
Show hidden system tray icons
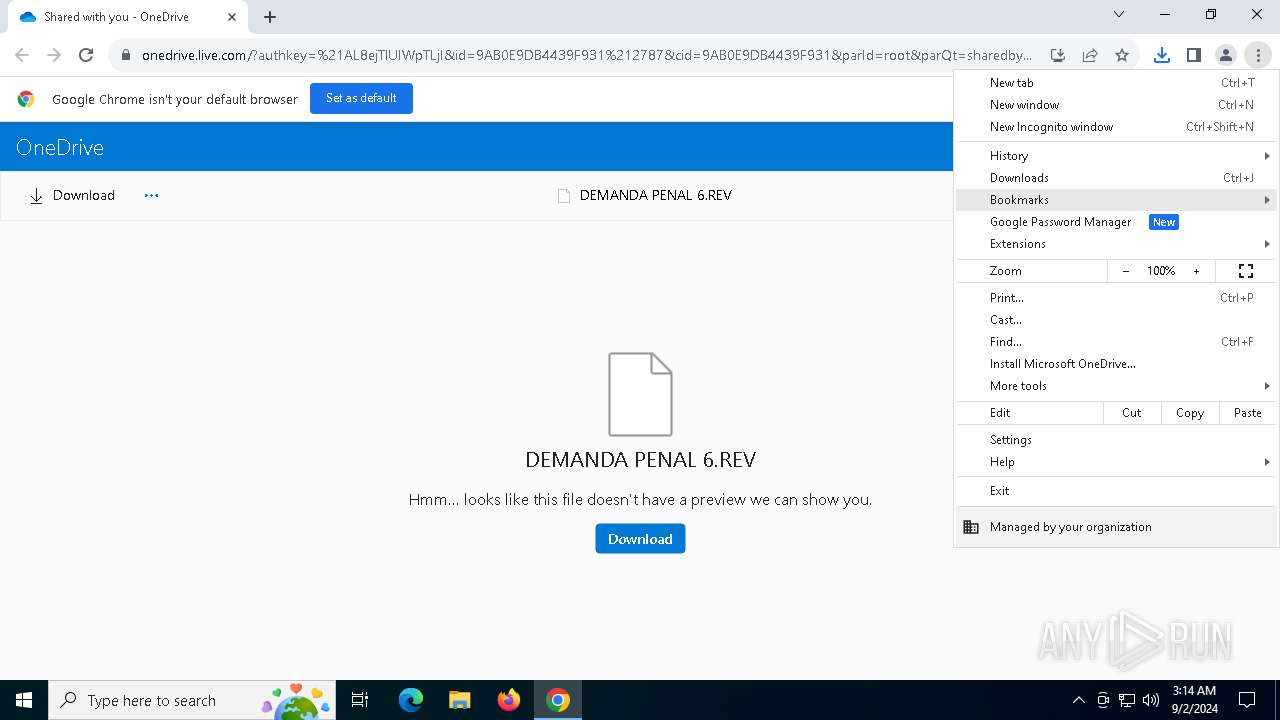tap(1078, 700)
